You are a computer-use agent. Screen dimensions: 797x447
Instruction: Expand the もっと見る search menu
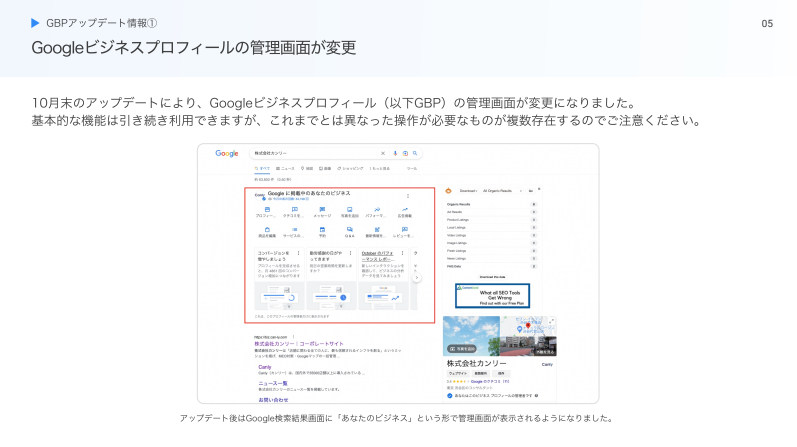379,168
